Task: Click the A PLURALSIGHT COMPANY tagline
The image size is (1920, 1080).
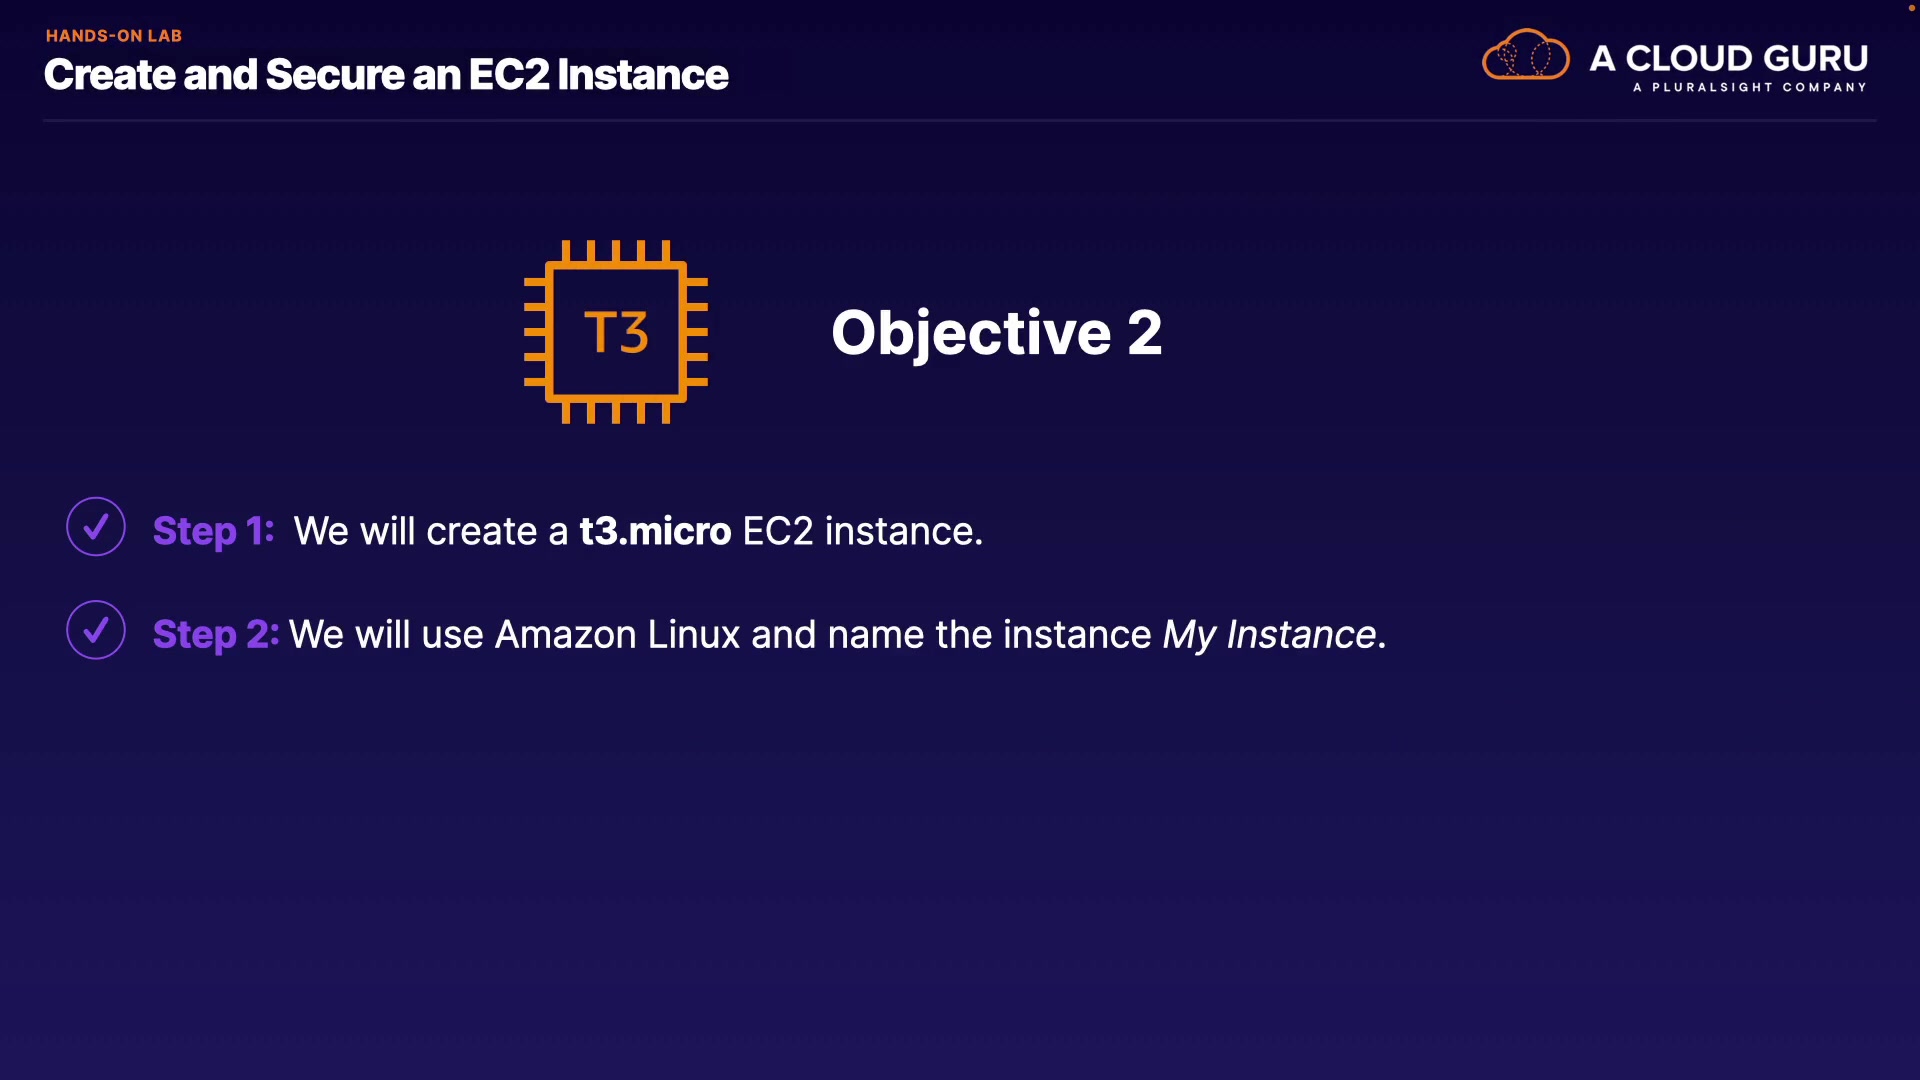Action: point(1749,87)
